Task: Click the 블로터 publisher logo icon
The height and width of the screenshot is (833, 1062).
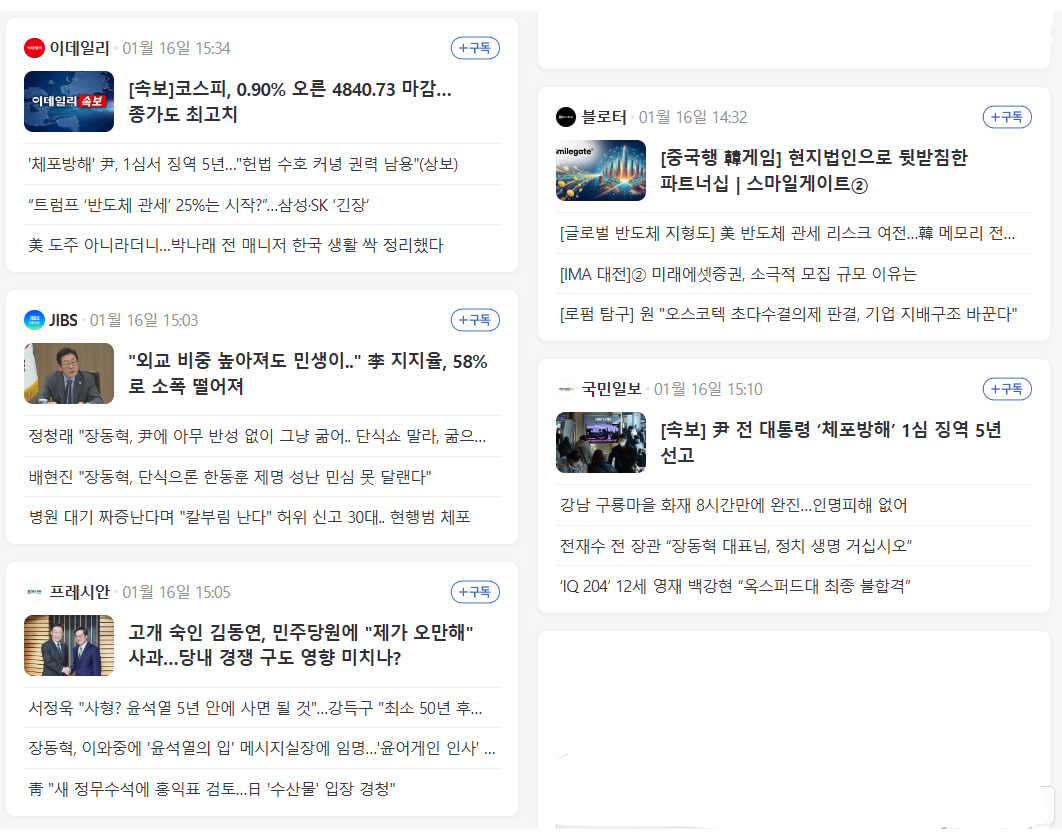Action: pos(566,117)
